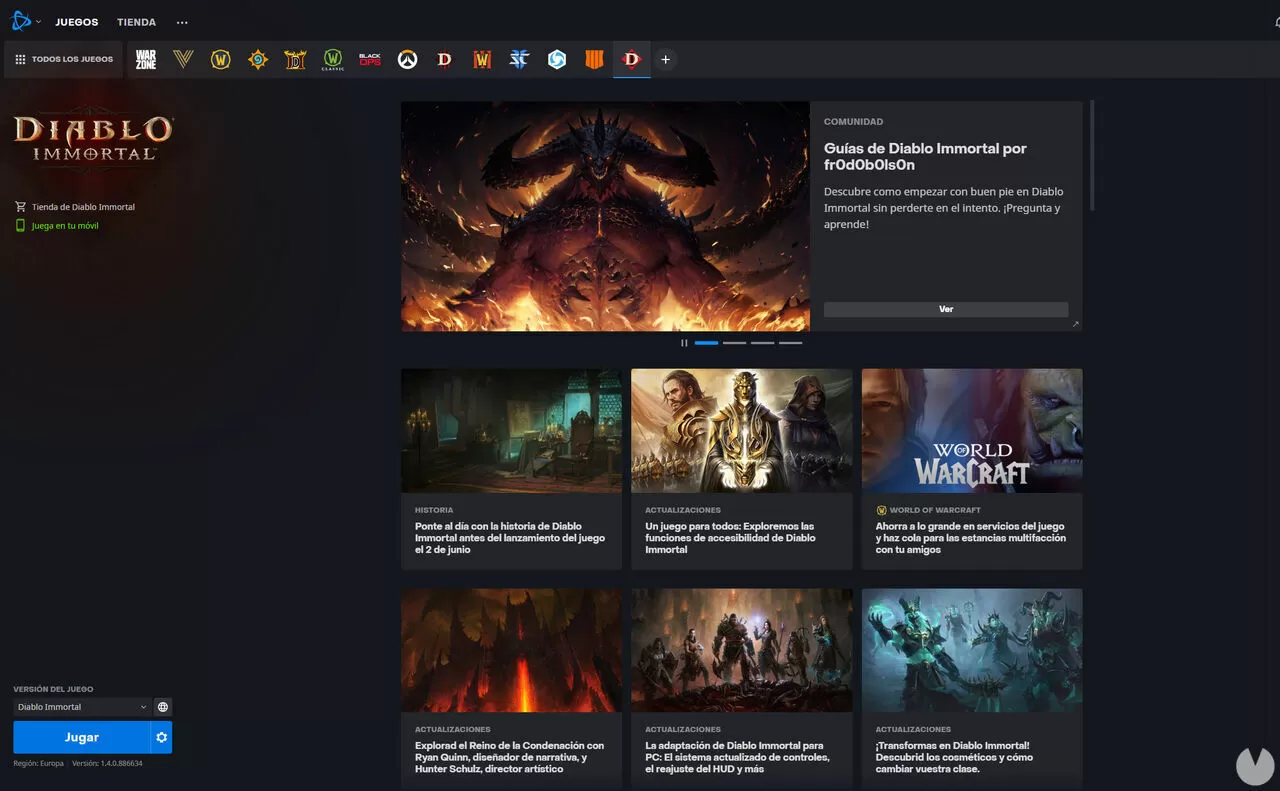
Task: Select the Black Ops Cold War icon
Action: [x=370, y=60]
